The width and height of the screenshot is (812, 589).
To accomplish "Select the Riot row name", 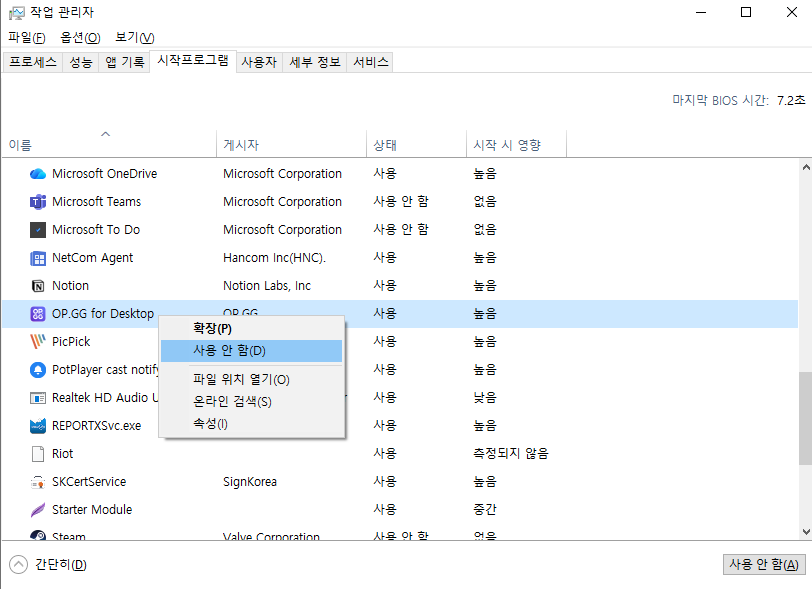I will 63,453.
